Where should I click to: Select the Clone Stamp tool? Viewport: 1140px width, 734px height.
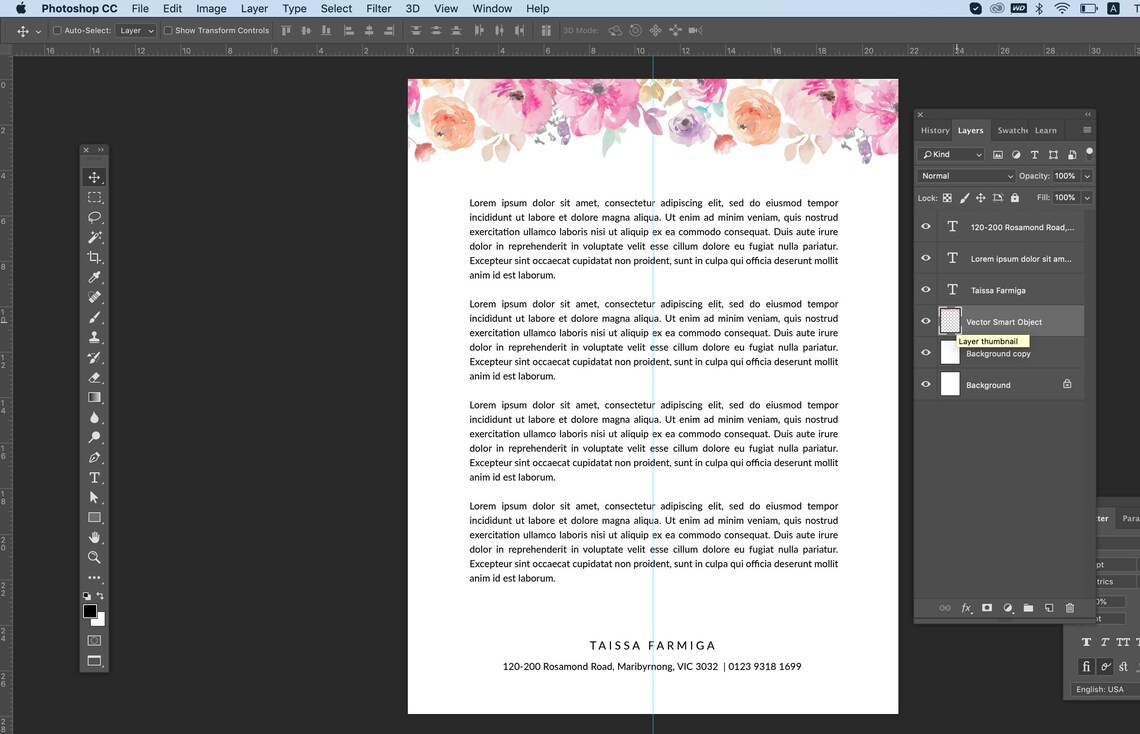[x=95, y=337]
